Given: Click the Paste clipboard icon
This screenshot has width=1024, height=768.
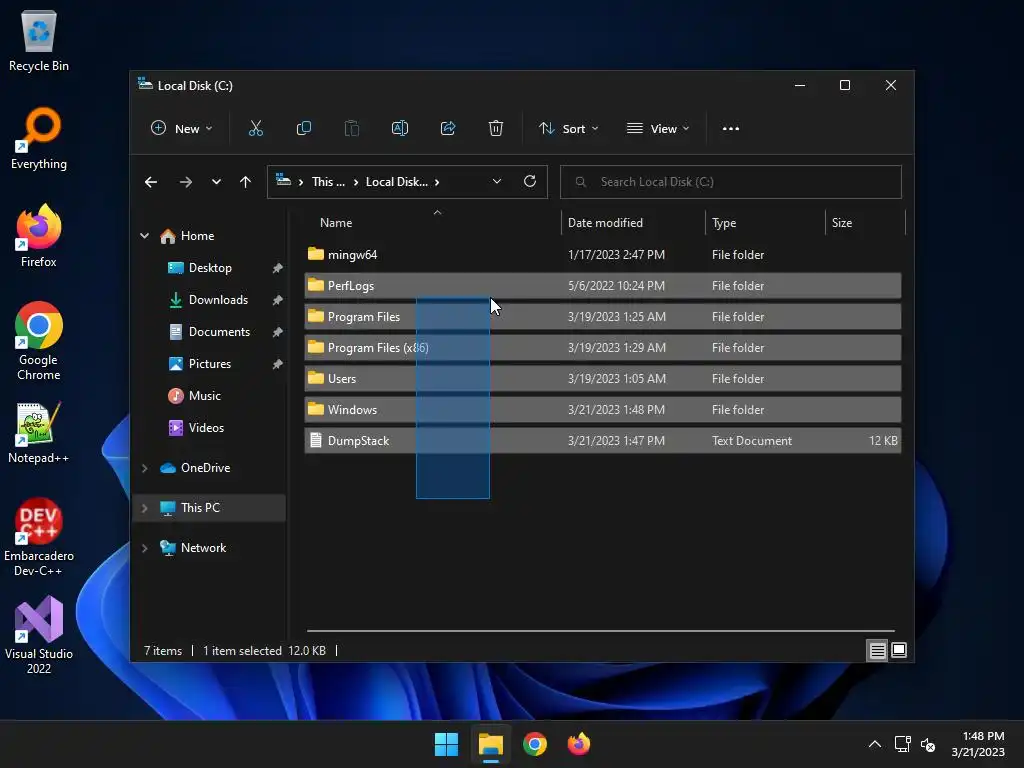Looking at the screenshot, I should click(351, 129).
